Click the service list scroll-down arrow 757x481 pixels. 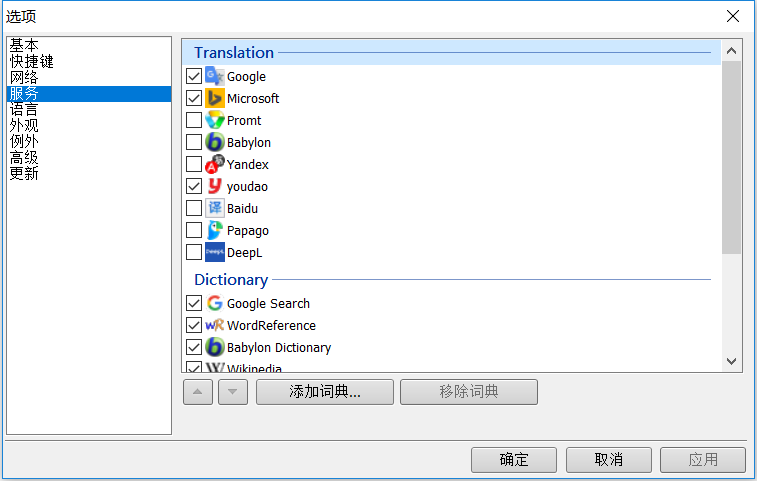click(x=731, y=361)
